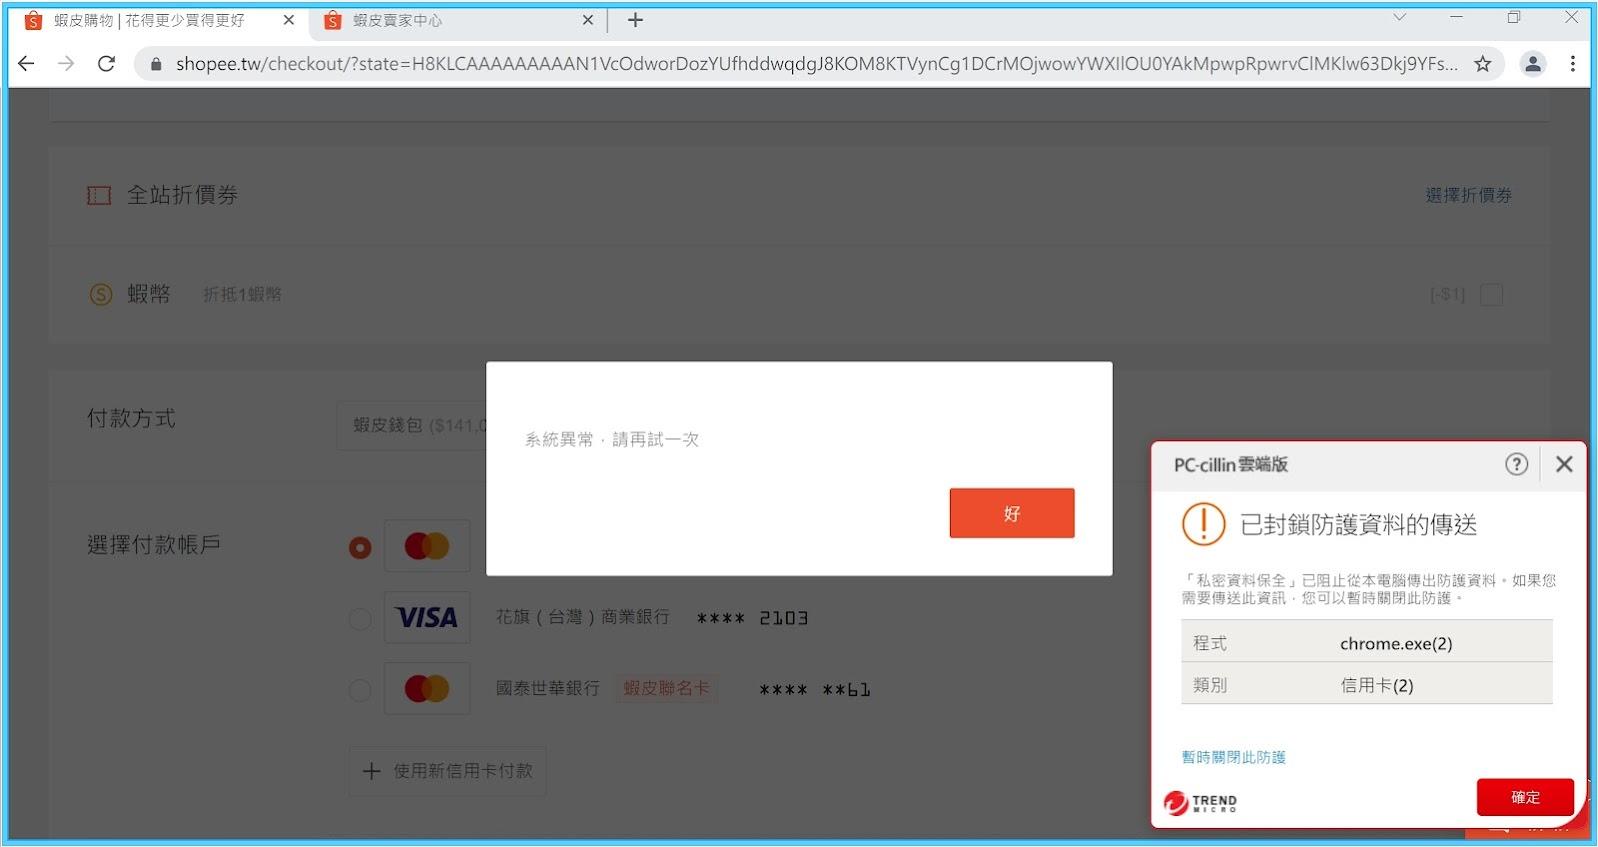Screen dimensions: 1598x847
Task: Click the PC-cillin 雲端版 title
Action: tap(1231, 464)
